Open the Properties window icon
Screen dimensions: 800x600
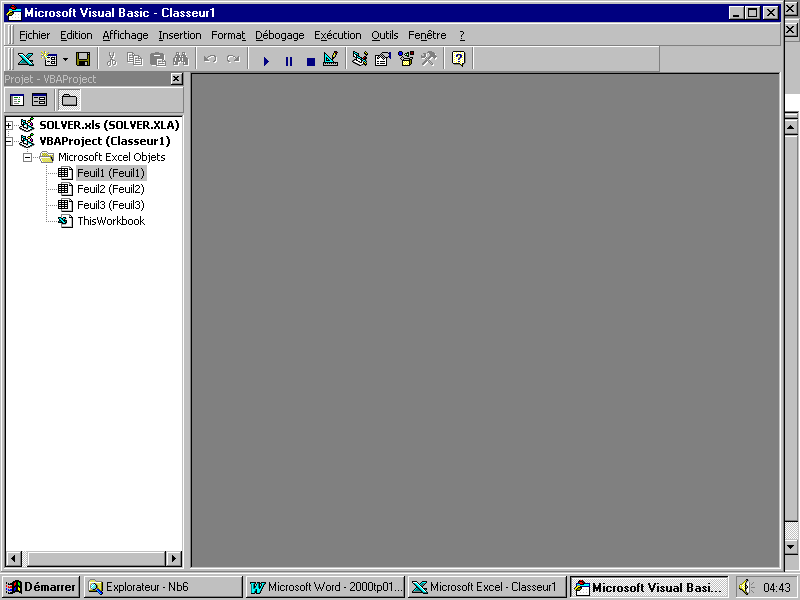pyautogui.click(x=383, y=59)
